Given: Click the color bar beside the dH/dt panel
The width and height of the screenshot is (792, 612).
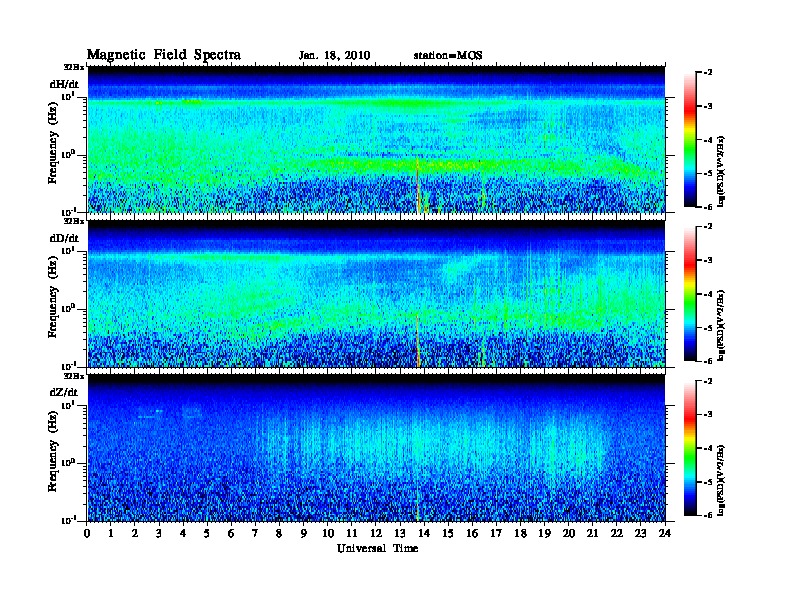Looking at the screenshot, I should 690,139.
